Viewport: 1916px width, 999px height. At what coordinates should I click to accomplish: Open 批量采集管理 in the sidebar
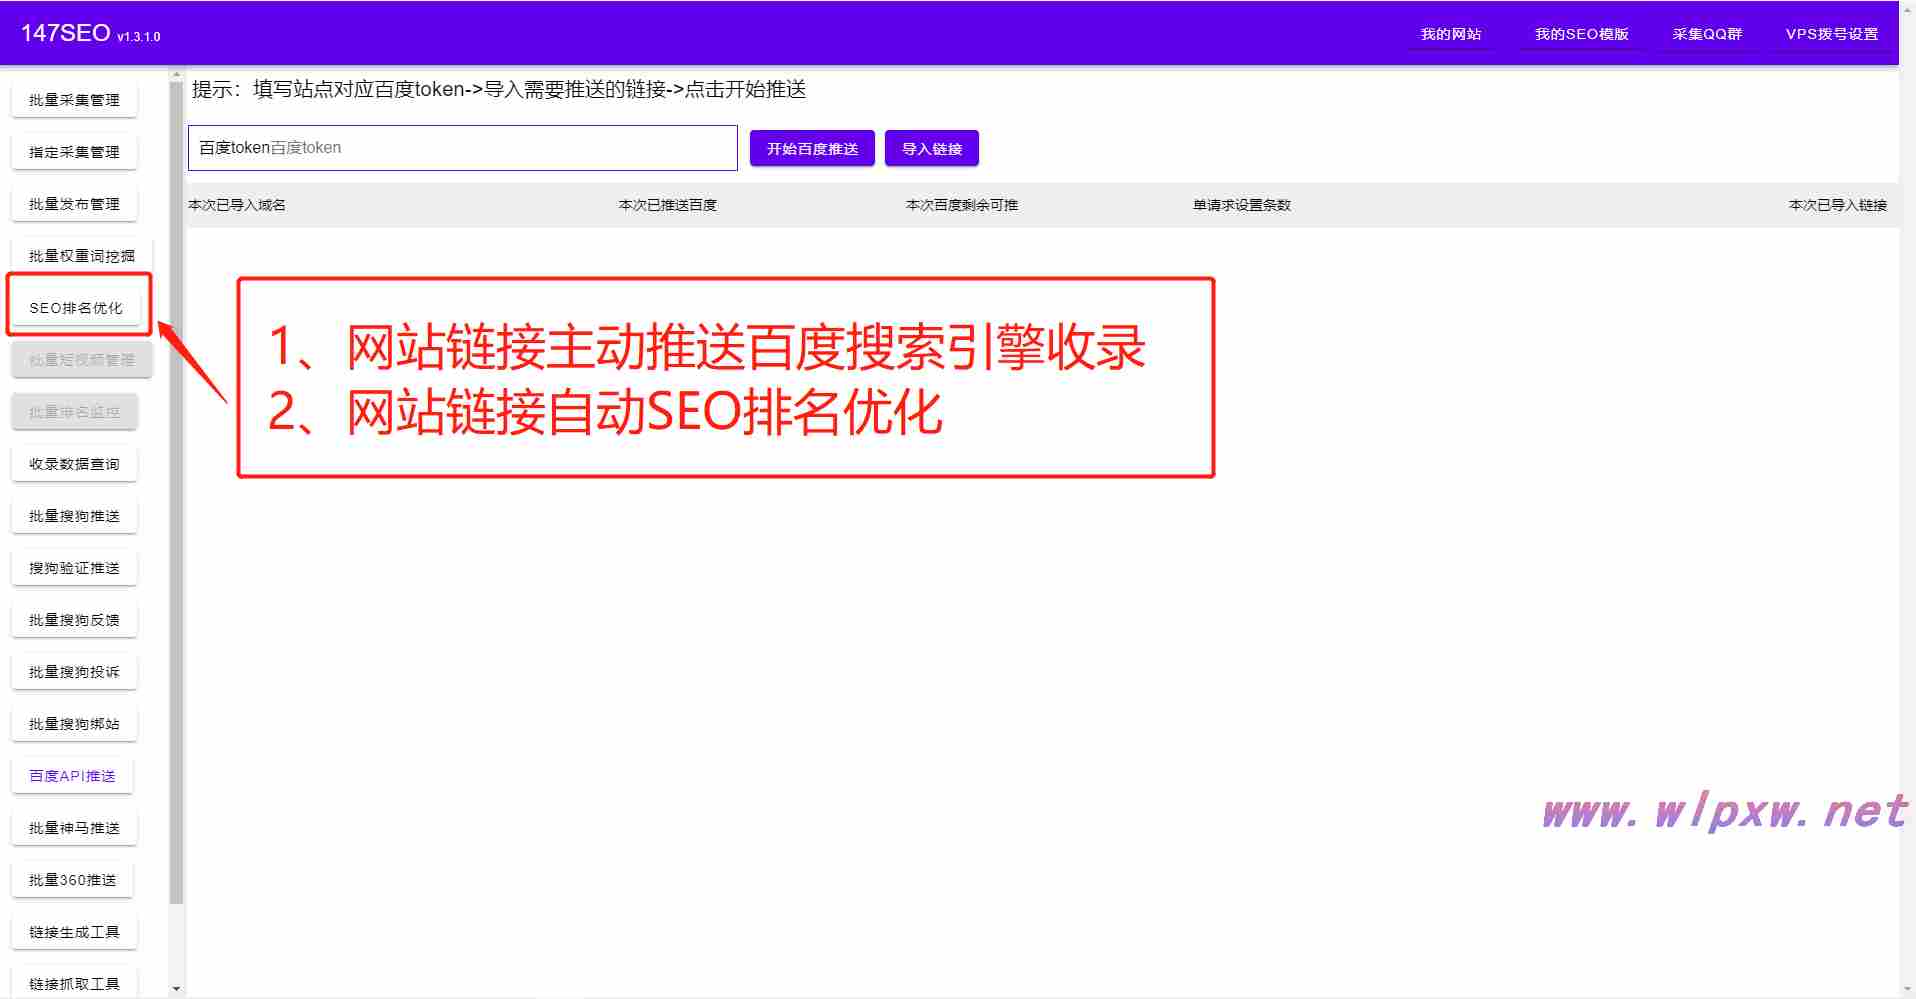point(74,100)
